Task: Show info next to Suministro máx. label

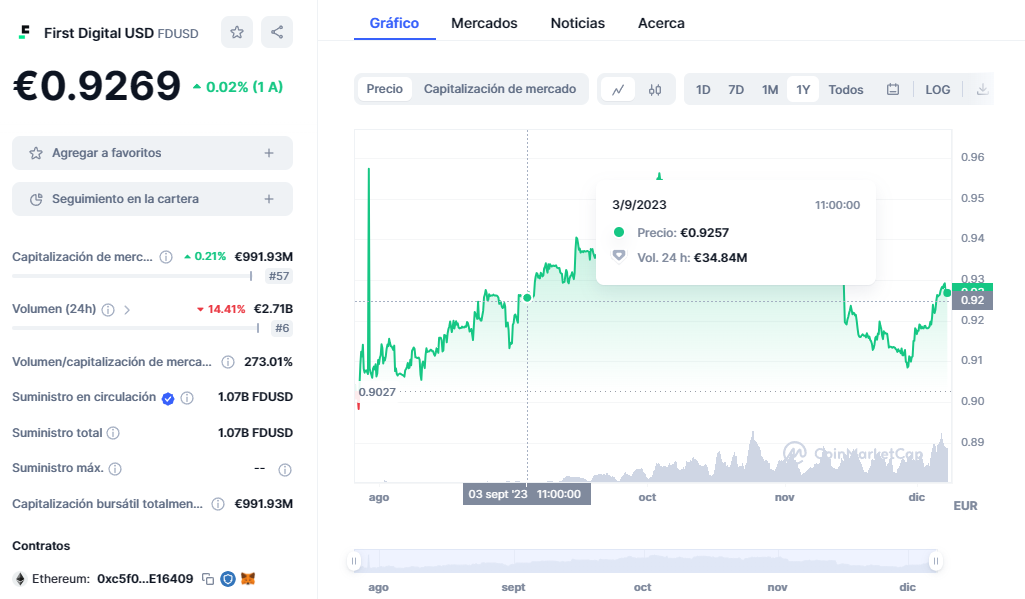Action: tap(115, 469)
